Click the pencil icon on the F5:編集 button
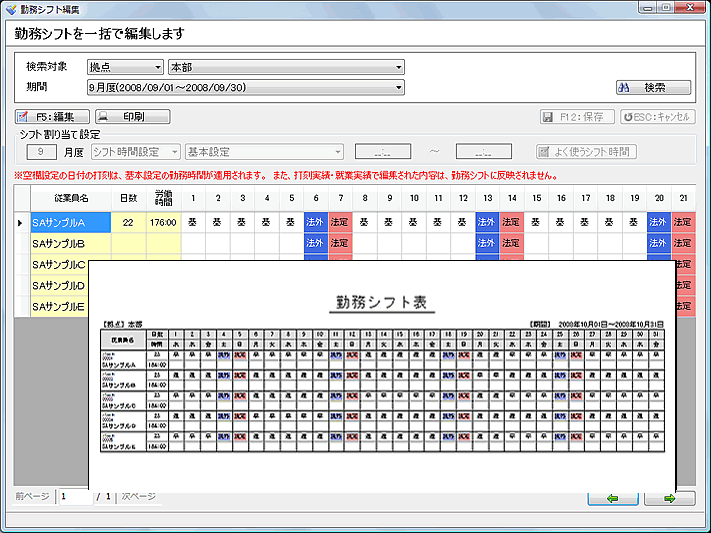Image resolution: width=711 pixels, height=533 pixels. pyautogui.click(x=23, y=117)
